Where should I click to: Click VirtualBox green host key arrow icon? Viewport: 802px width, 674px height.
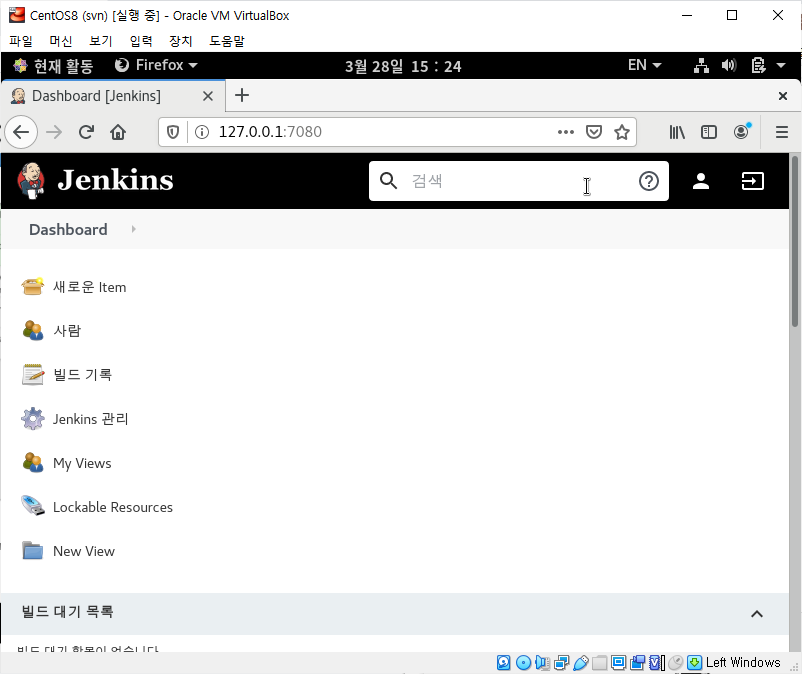click(x=695, y=663)
